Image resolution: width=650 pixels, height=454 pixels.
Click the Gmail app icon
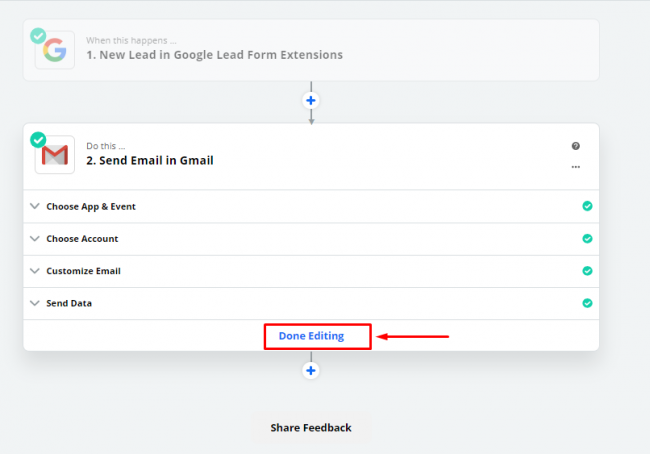[x=55, y=155]
